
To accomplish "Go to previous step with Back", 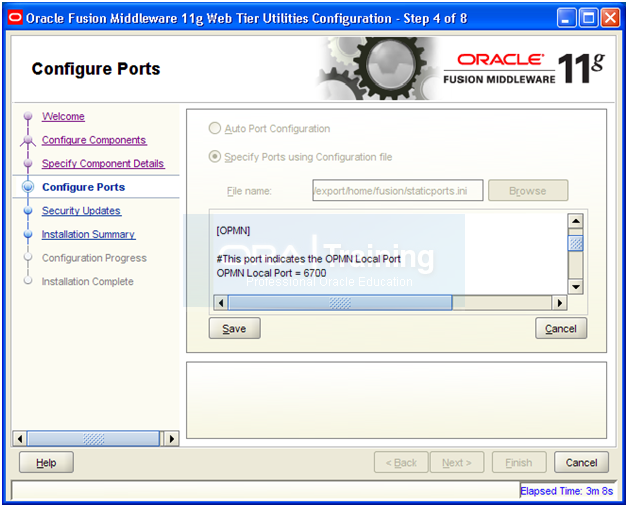I will click(x=401, y=463).
